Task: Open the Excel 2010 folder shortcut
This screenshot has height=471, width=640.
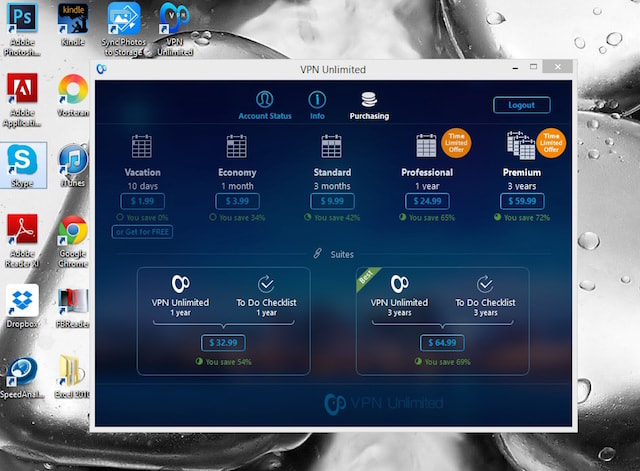Action: click(72, 376)
